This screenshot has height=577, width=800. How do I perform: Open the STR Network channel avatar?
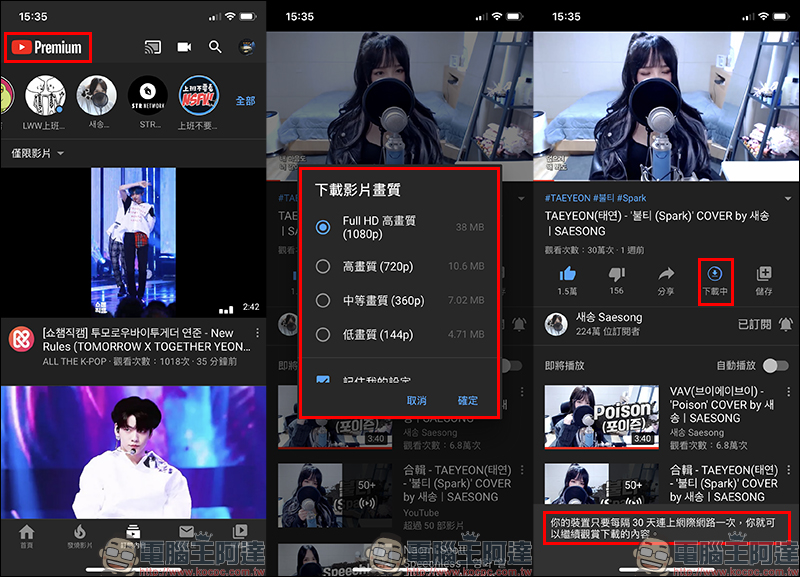tap(148, 95)
